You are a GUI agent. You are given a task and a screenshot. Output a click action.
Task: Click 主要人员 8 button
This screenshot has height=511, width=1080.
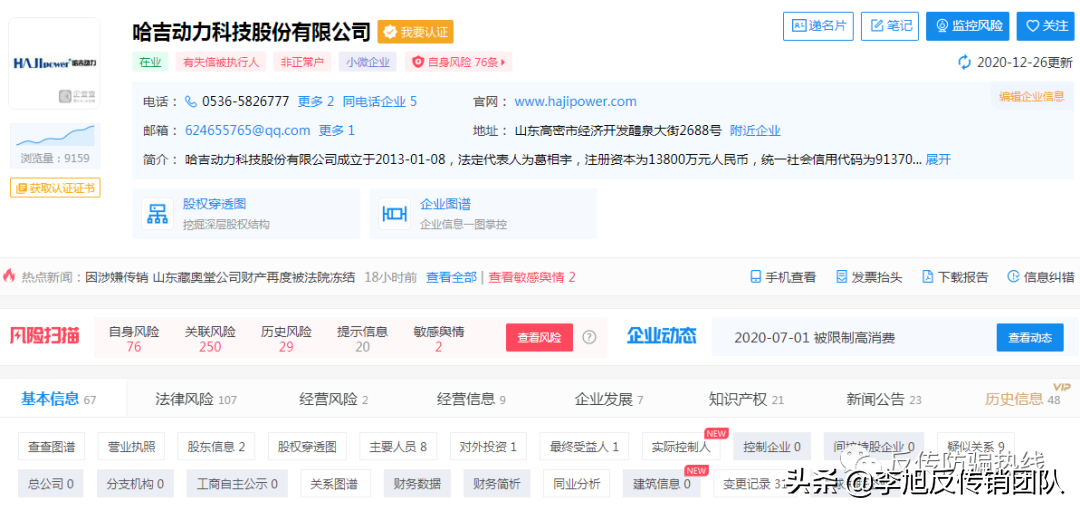(x=398, y=446)
